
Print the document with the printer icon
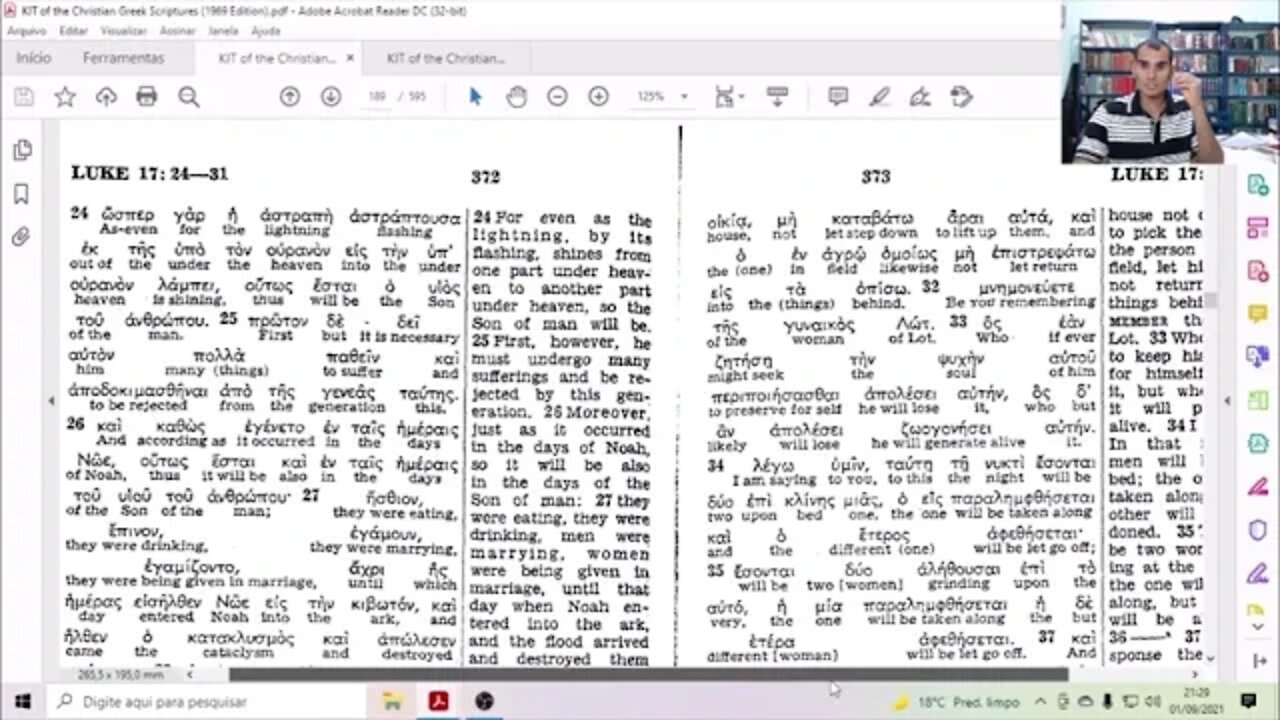click(147, 97)
